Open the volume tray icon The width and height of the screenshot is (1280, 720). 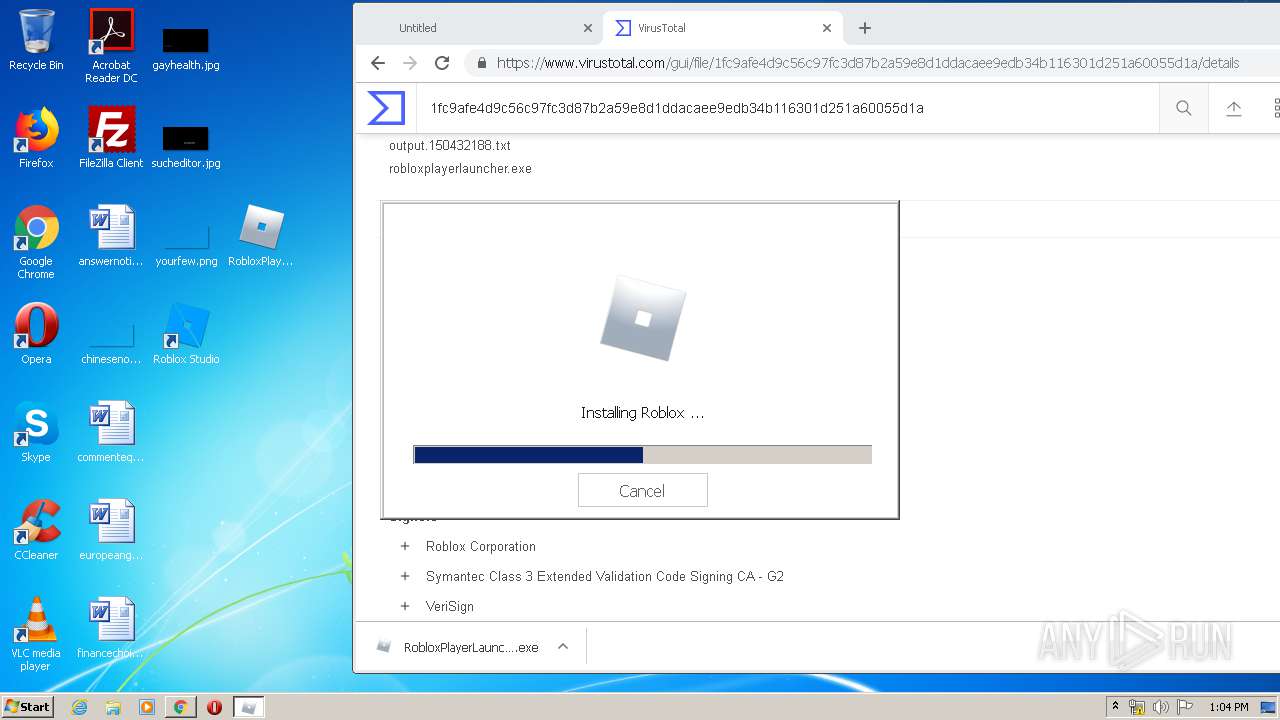coord(1160,707)
